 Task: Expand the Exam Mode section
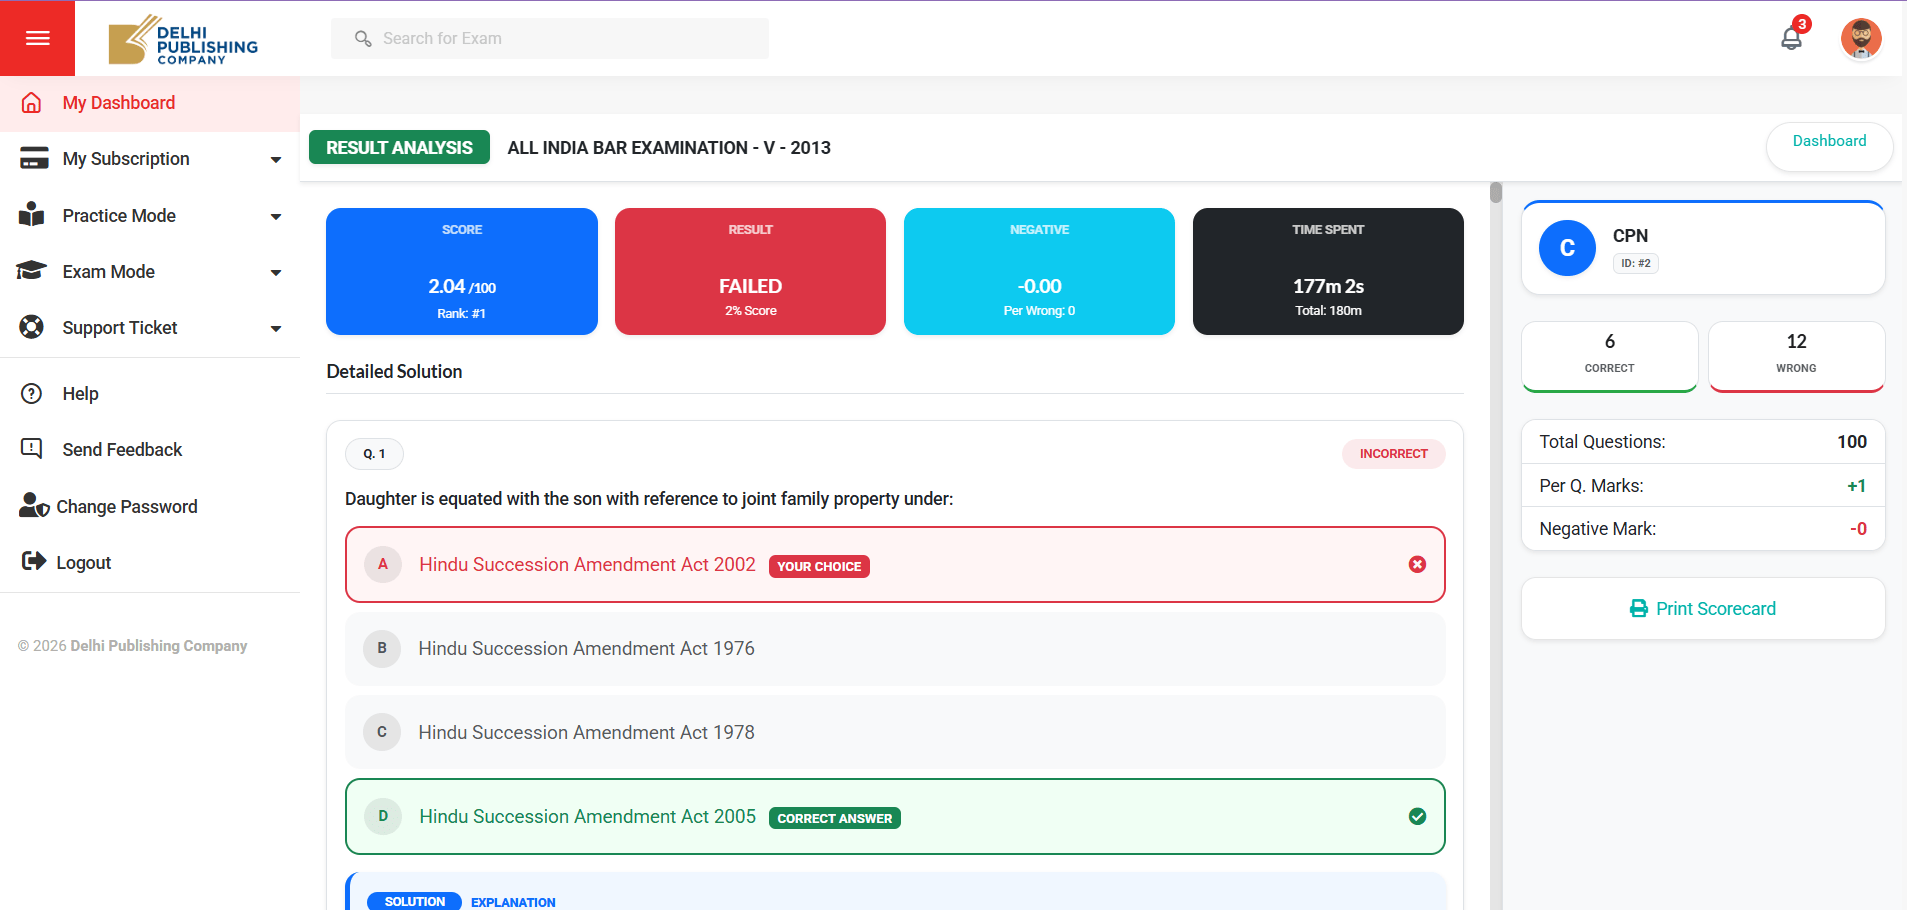pyautogui.click(x=150, y=271)
